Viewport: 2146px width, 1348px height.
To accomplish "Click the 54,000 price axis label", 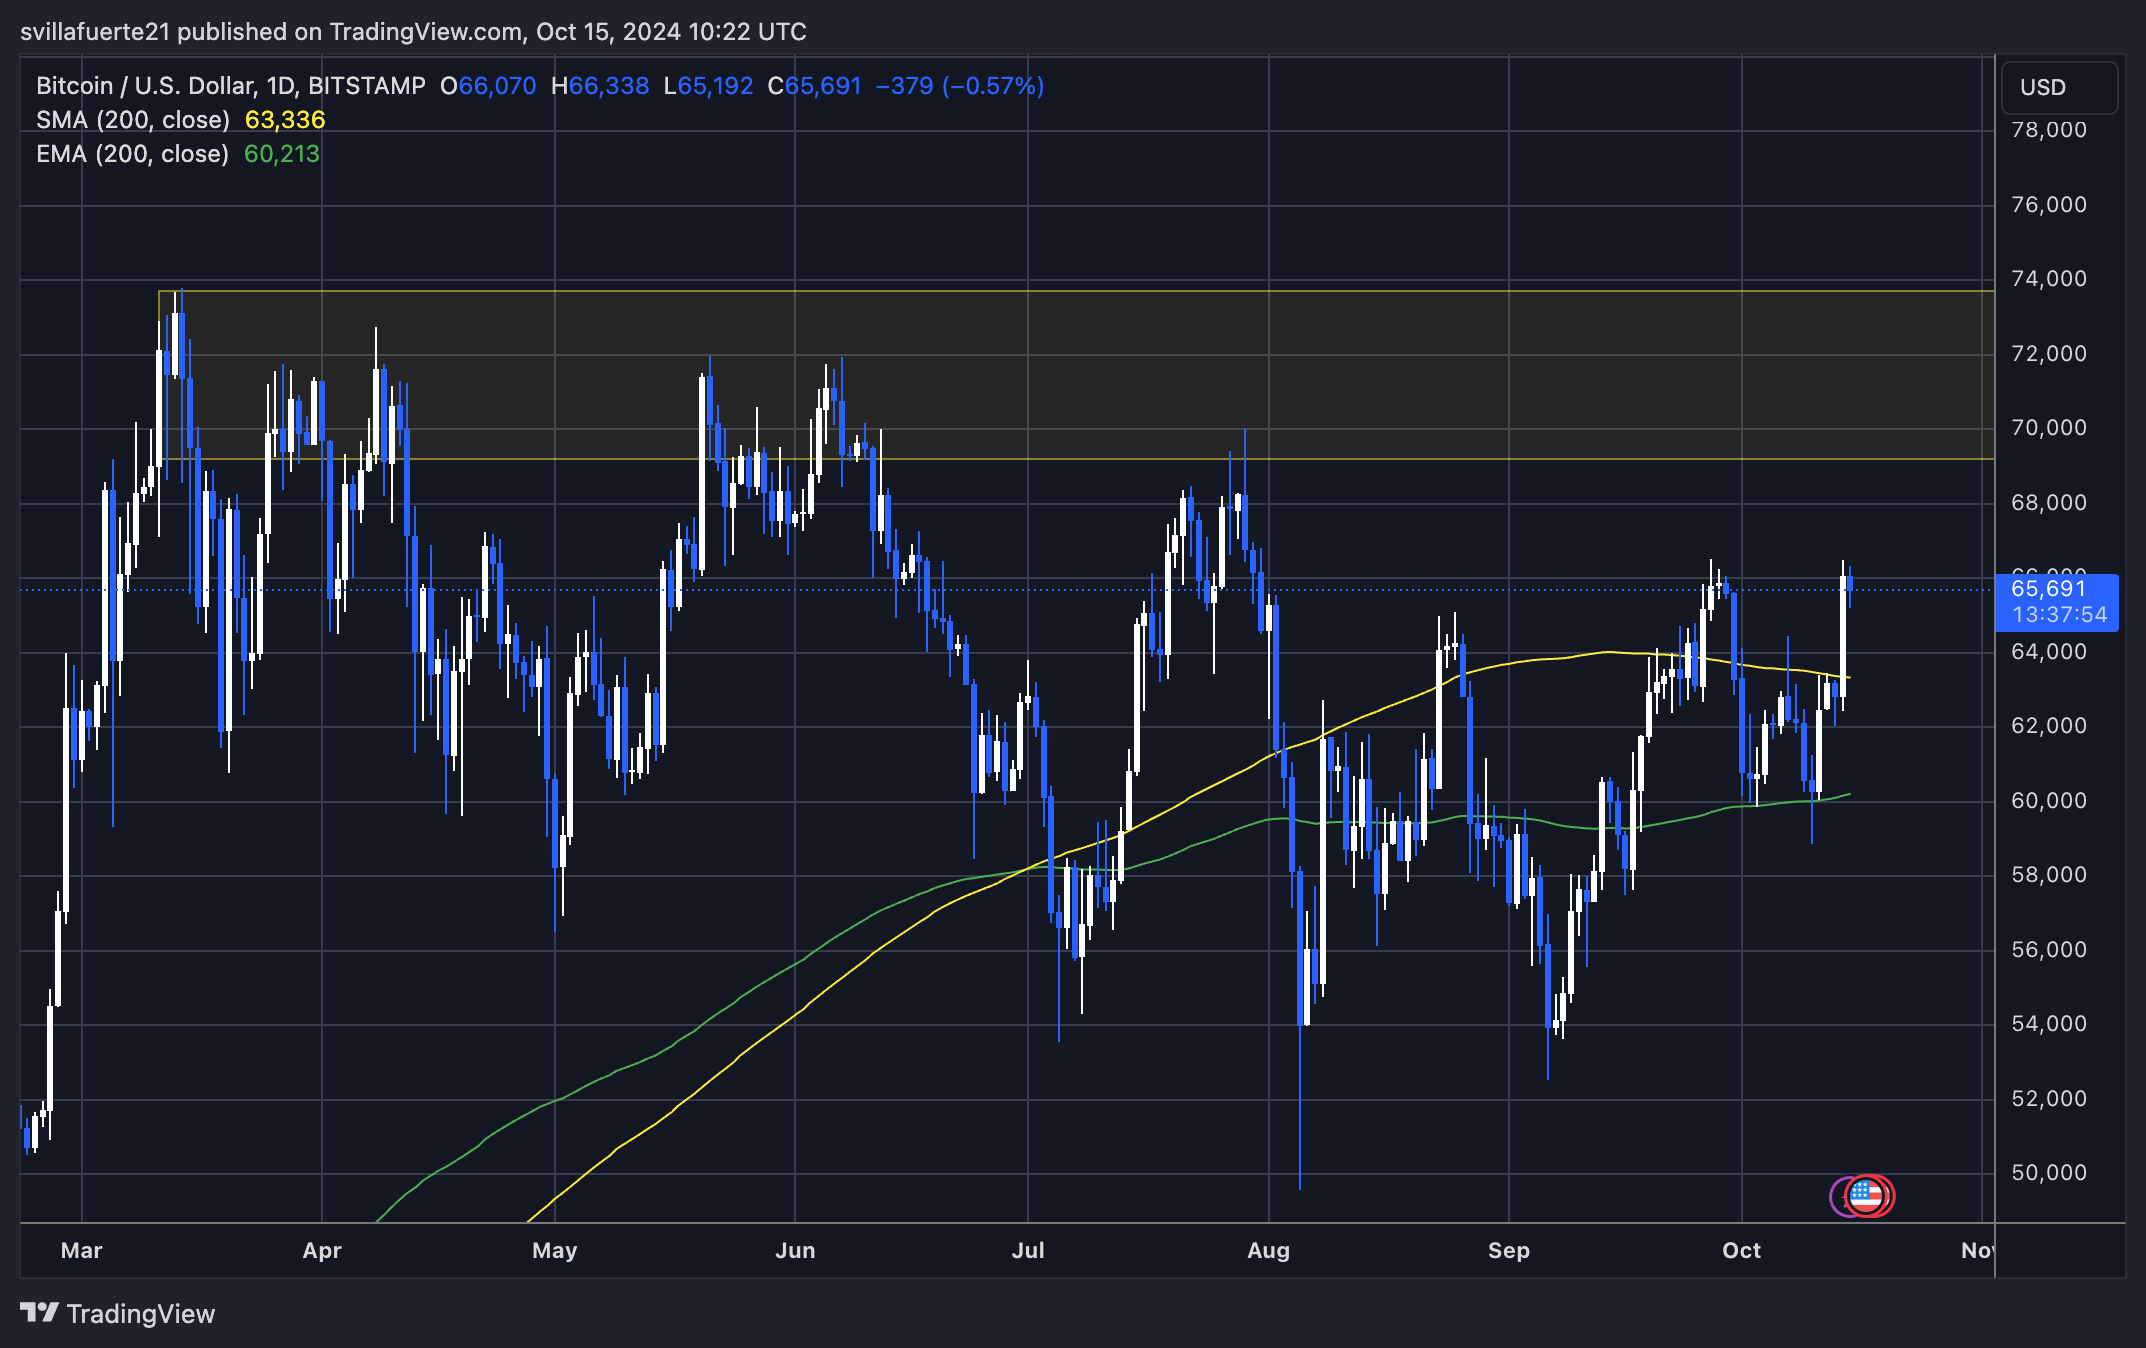I will (2048, 1024).
